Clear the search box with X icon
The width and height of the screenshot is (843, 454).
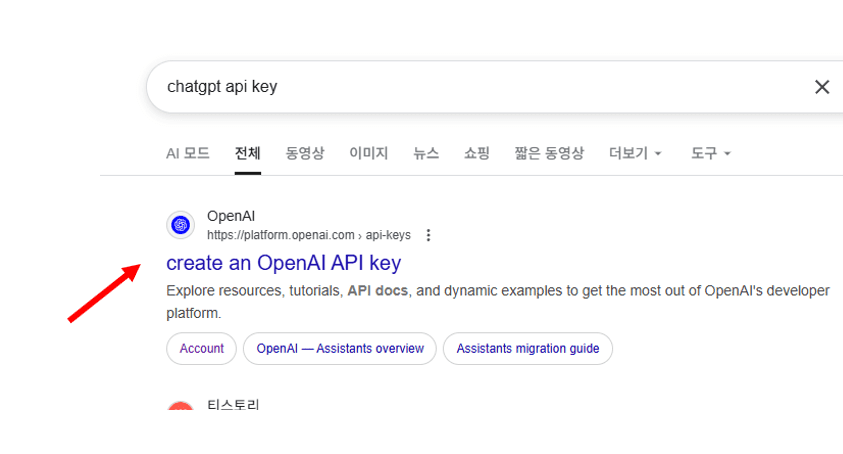point(821,87)
